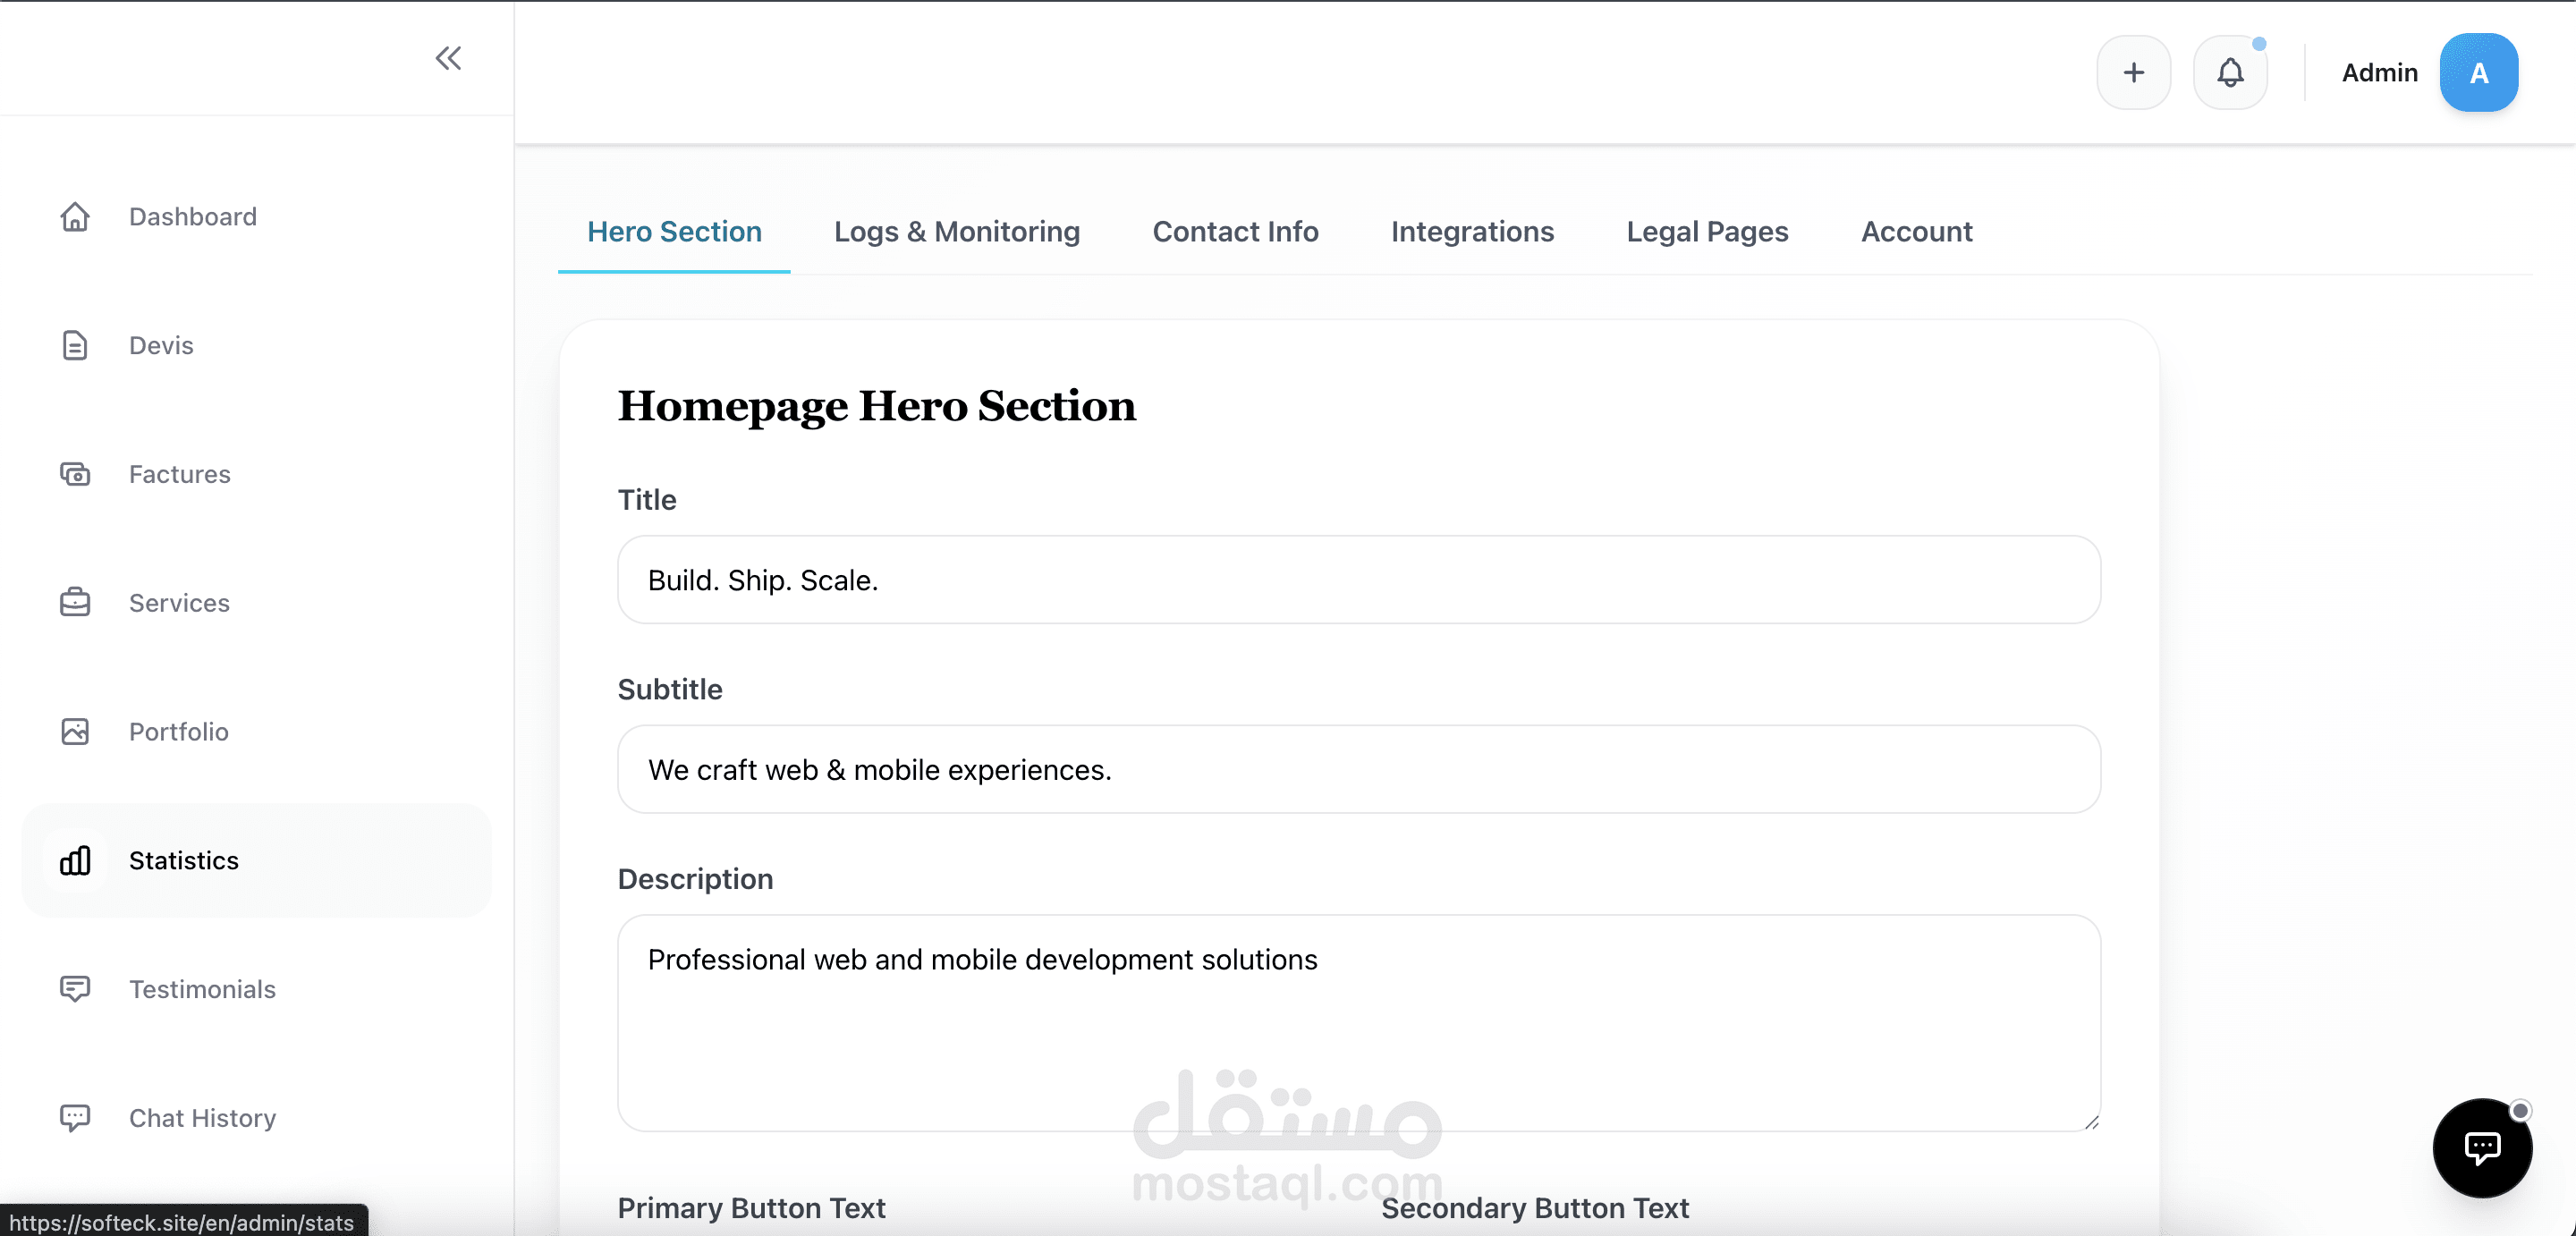The image size is (2576, 1236).
Task: Open the Integrations tab
Action: tap(1472, 232)
